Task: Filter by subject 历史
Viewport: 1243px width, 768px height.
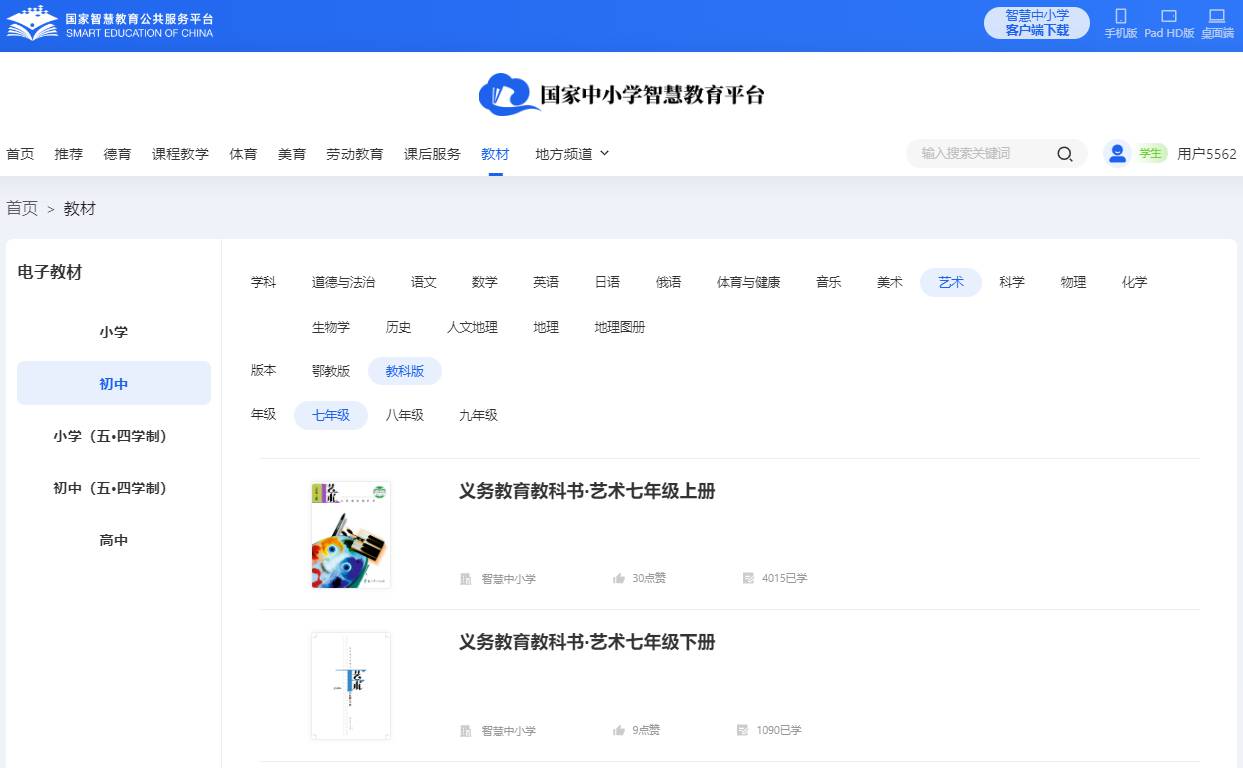Action: pyautogui.click(x=398, y=327)
